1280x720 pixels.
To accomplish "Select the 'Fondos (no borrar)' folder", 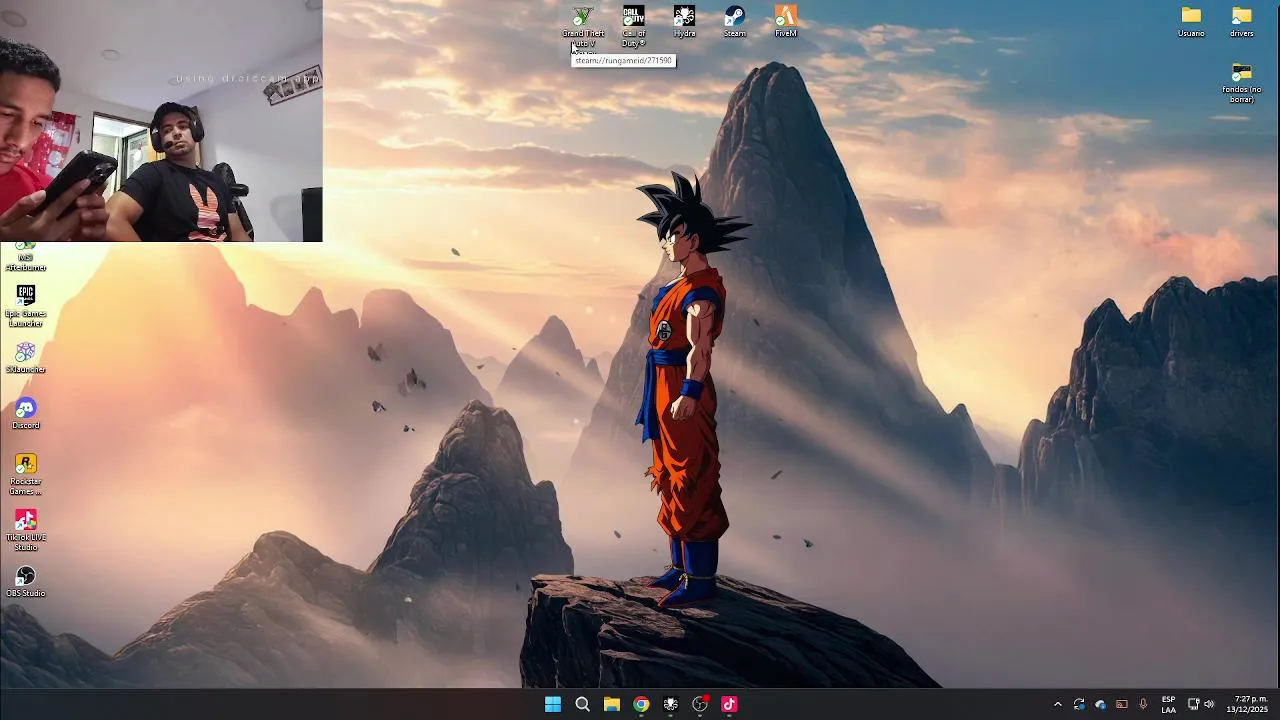I will point(1242,83).
